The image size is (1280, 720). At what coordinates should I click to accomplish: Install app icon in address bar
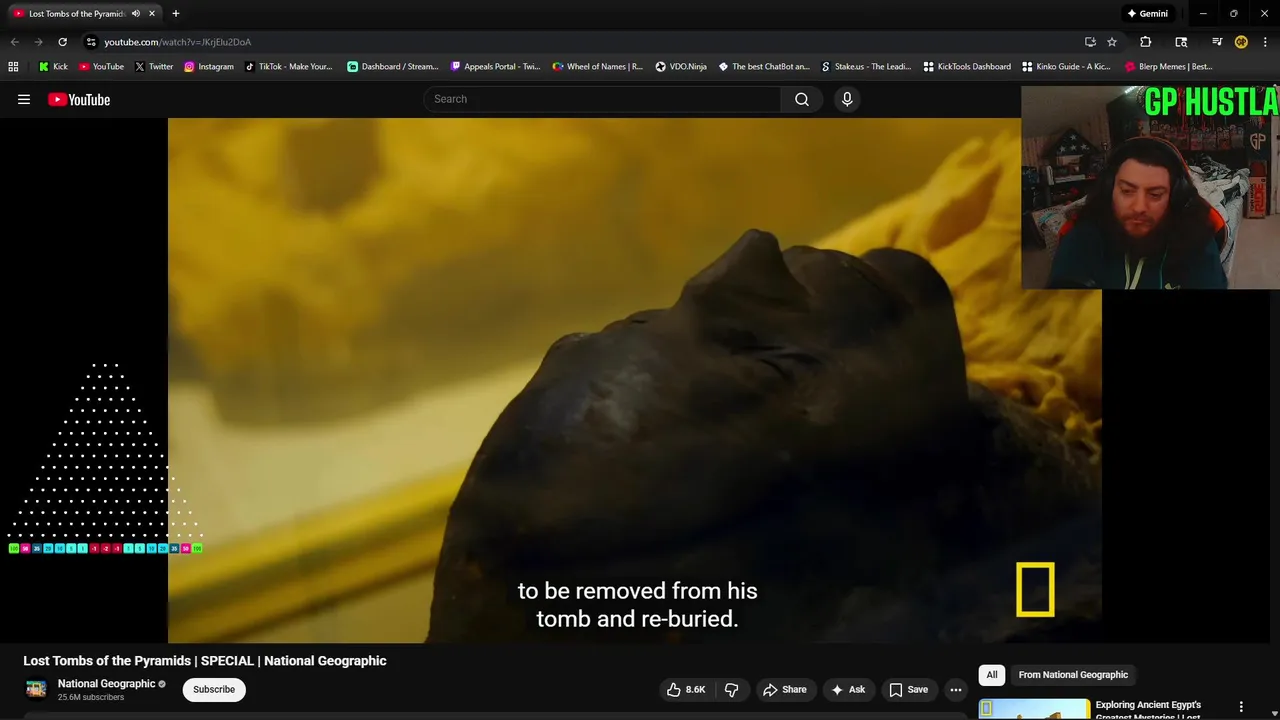pyautogui.click(x=1090, y=42)
